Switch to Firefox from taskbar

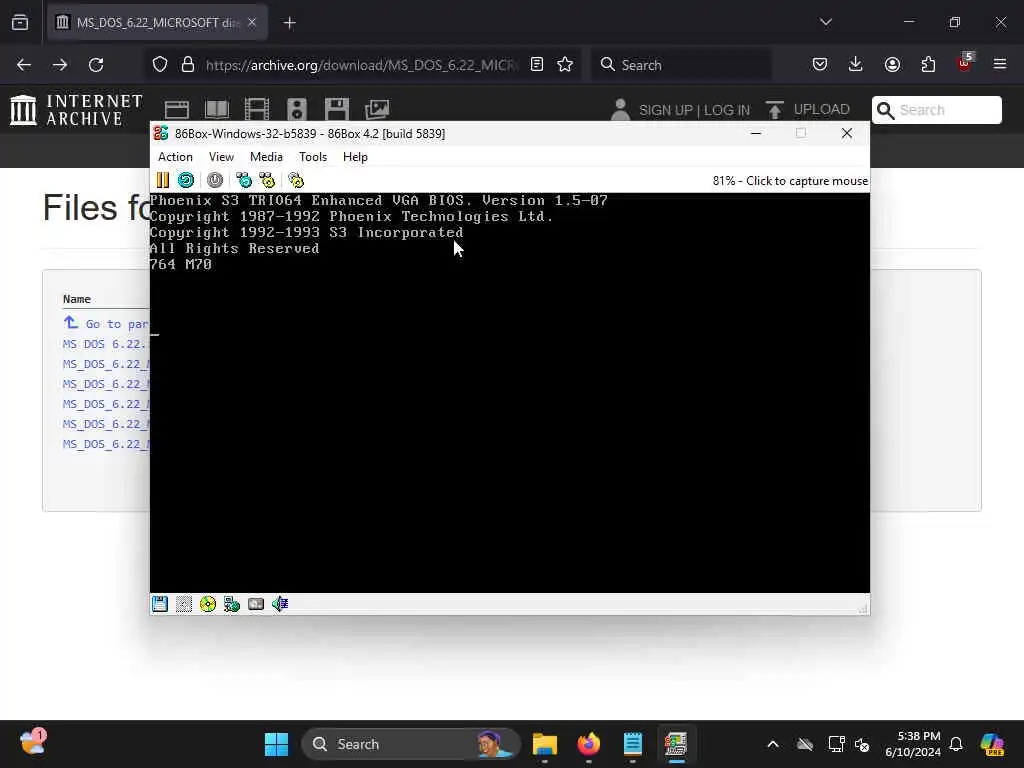click(588, 744)
